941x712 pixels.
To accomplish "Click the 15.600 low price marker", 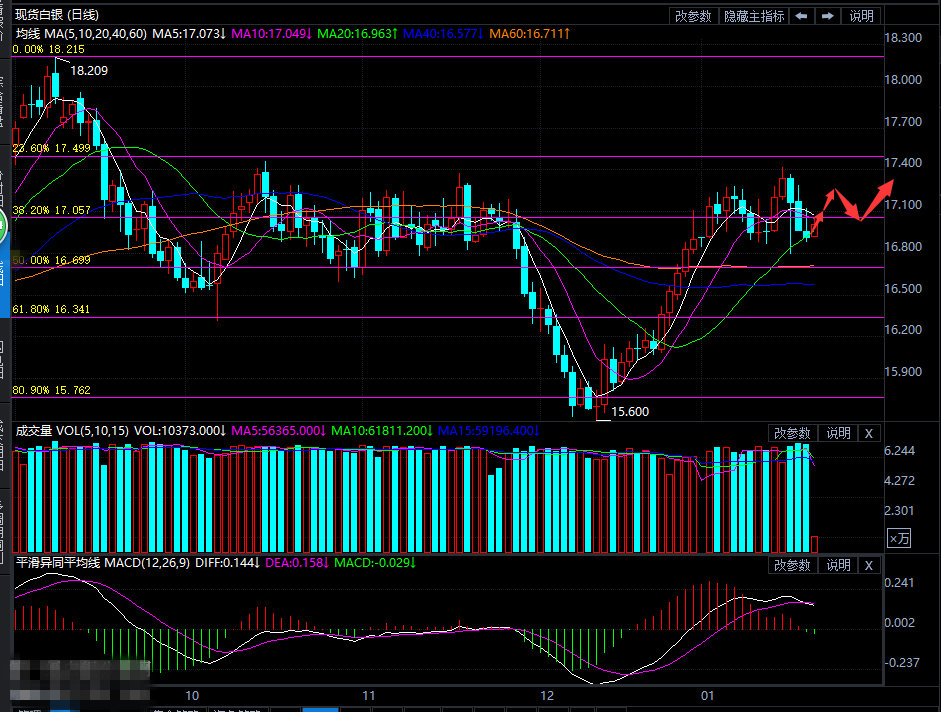I will [x=630, y=411].
